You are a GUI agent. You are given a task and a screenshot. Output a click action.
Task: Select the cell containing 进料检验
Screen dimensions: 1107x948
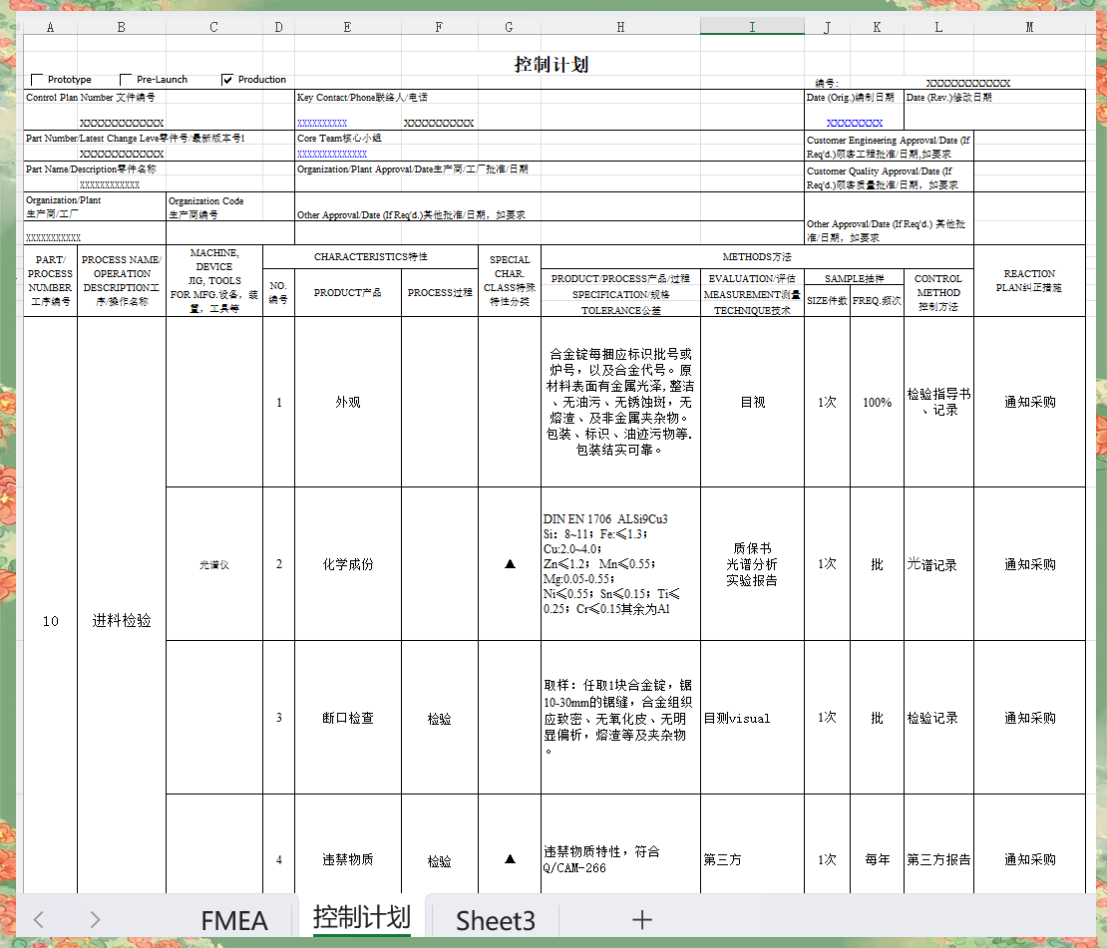coord(121,620)
